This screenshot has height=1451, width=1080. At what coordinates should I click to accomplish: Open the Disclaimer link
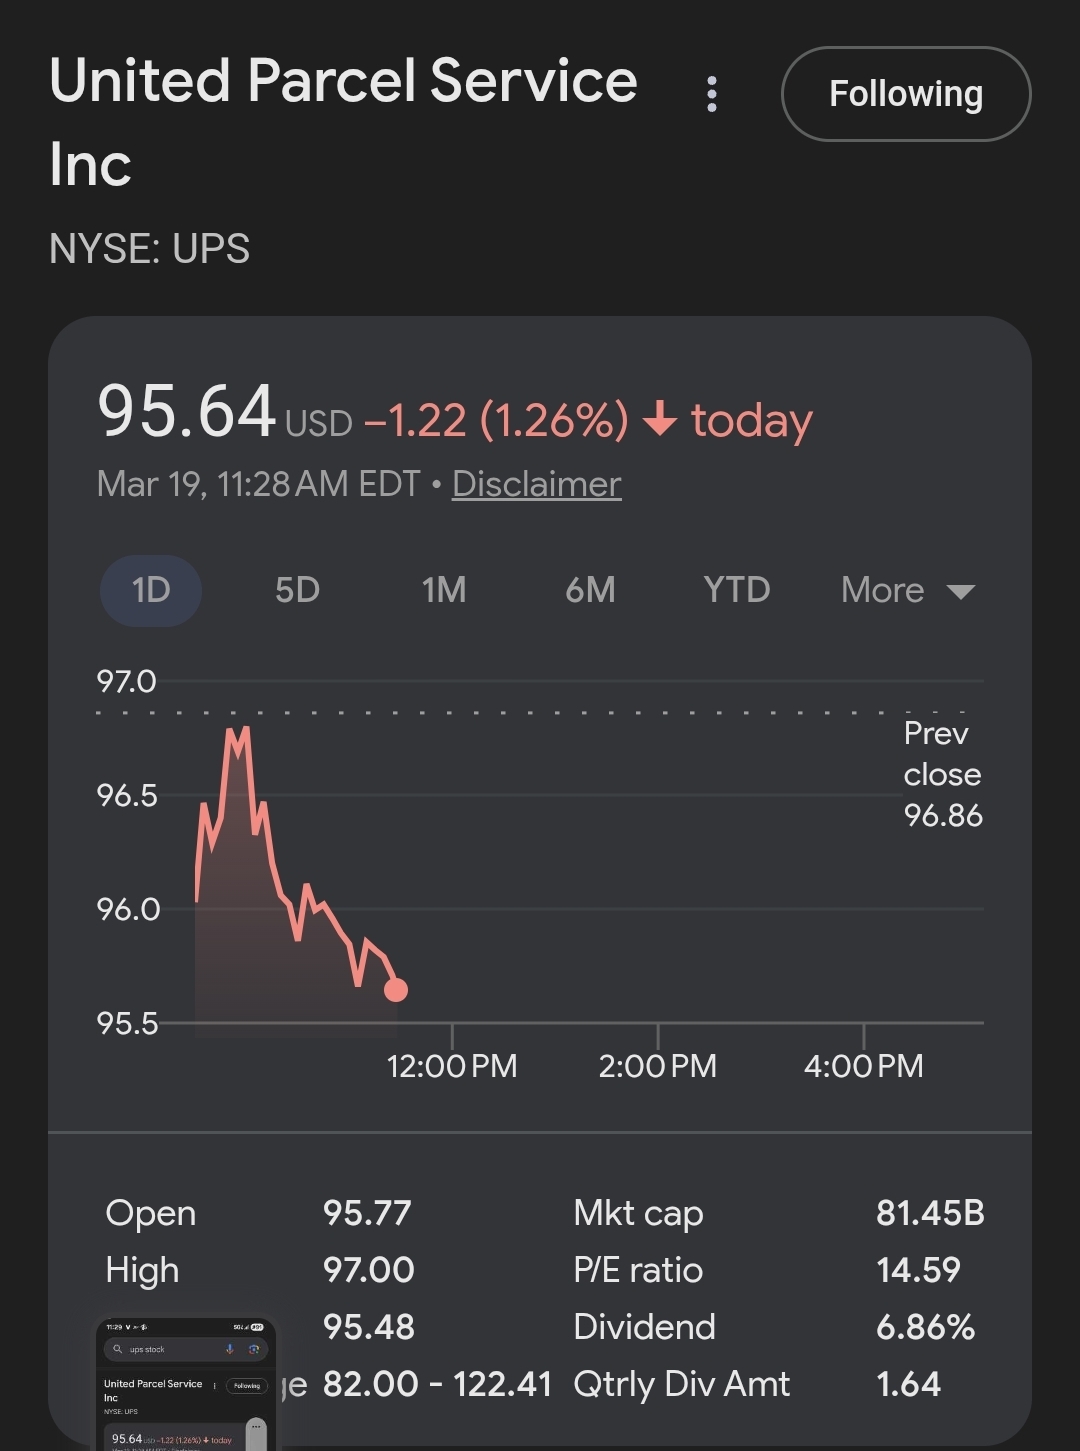[x=536, y=484]
